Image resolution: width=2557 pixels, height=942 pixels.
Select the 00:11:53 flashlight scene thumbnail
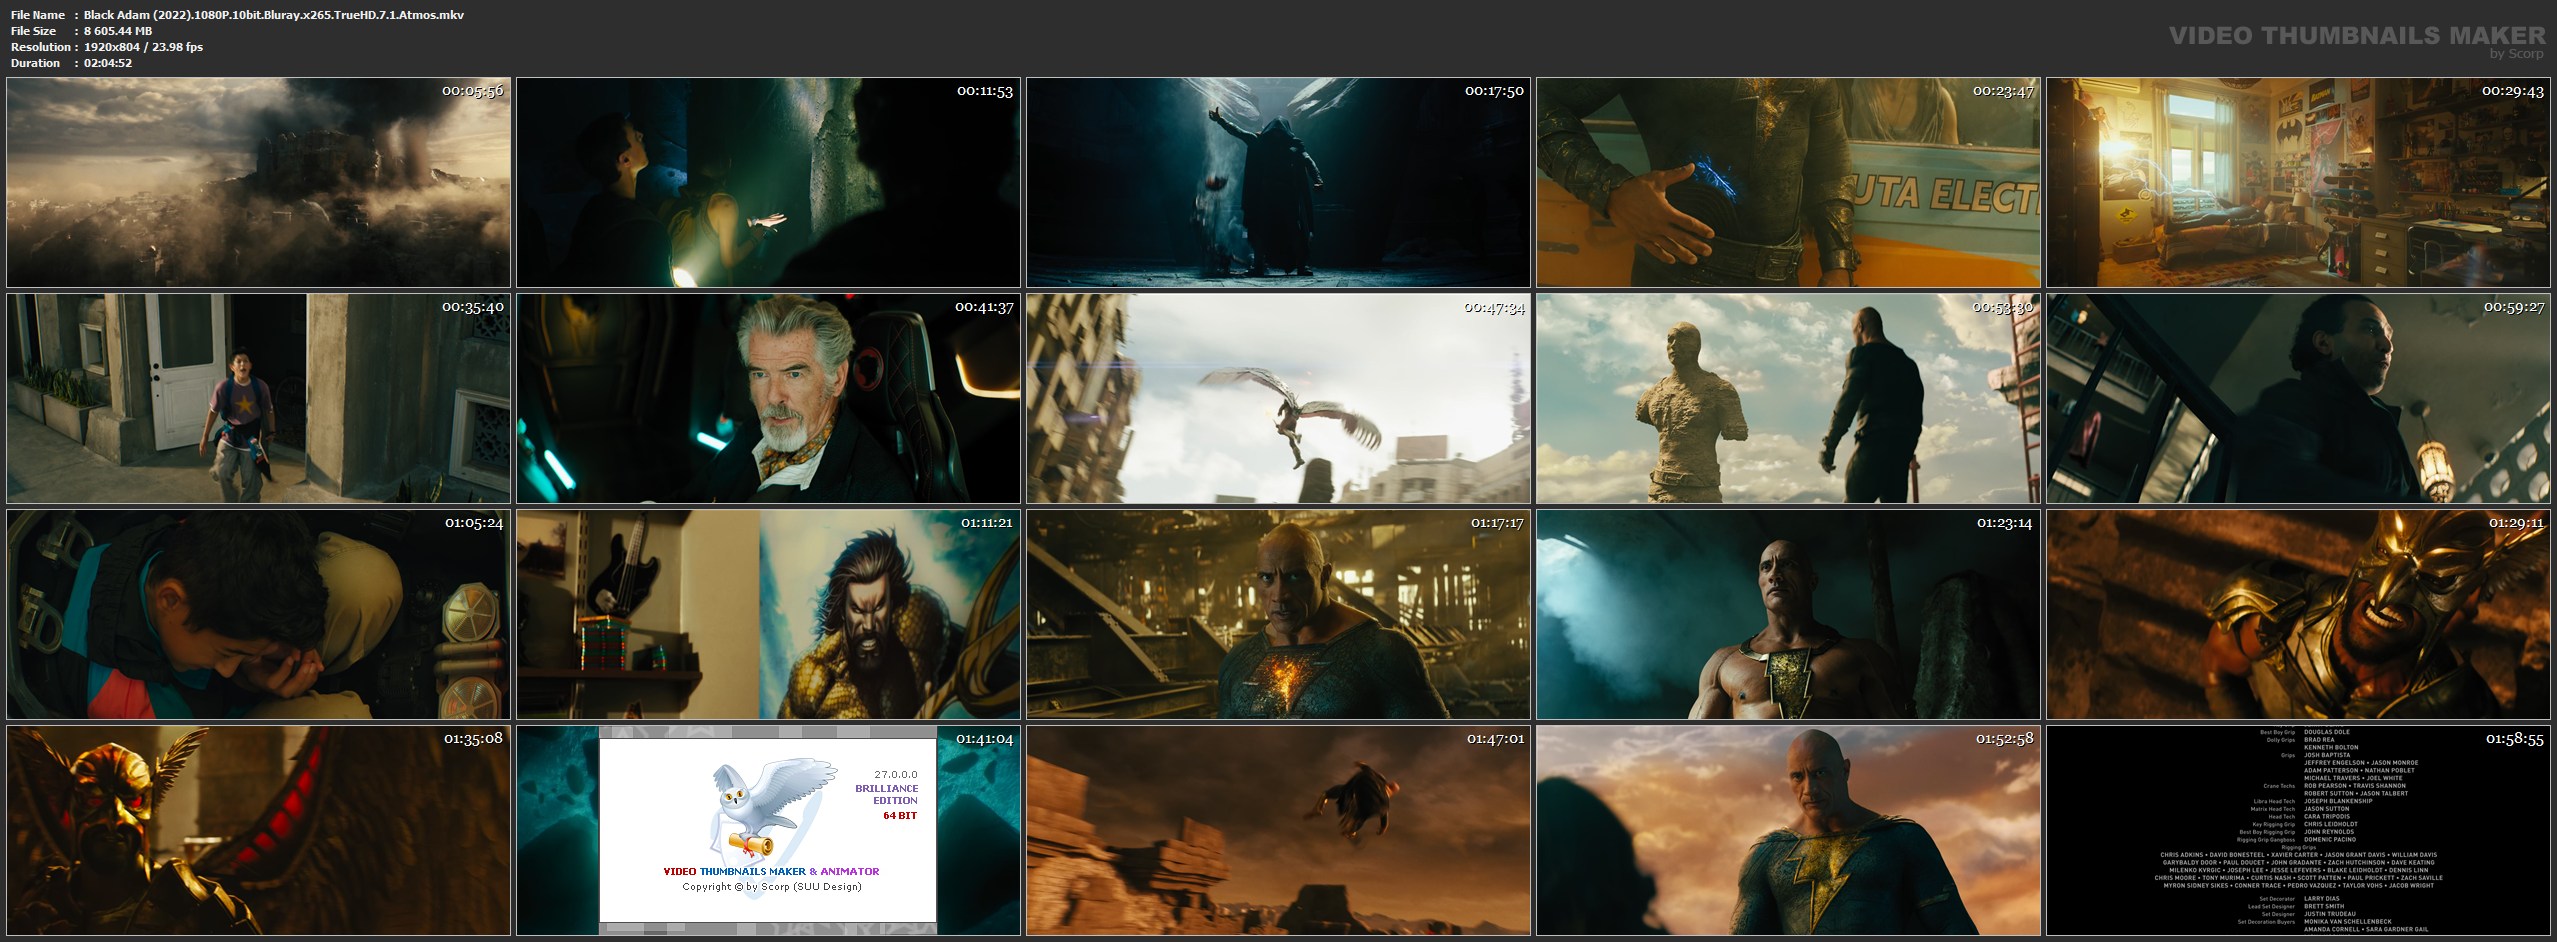coord(768,183)
